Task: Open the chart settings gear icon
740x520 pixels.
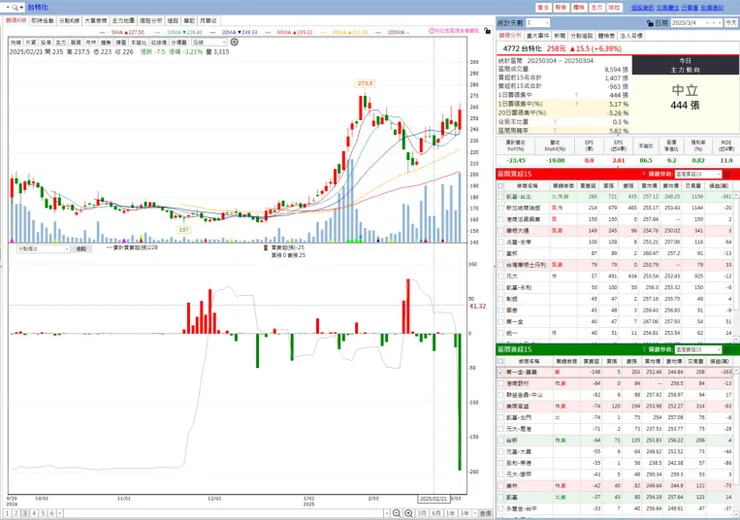Action: coord(234,42)
